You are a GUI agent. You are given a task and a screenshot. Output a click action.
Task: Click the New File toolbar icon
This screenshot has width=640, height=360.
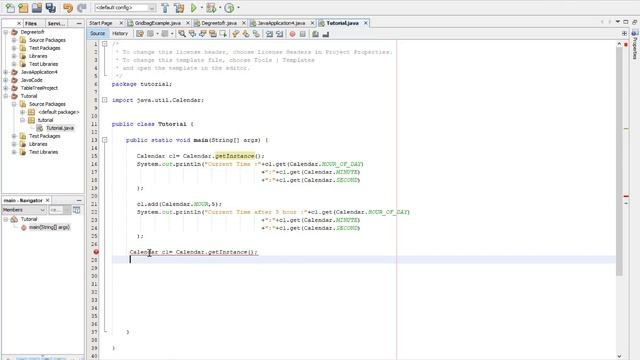point(10,8)
